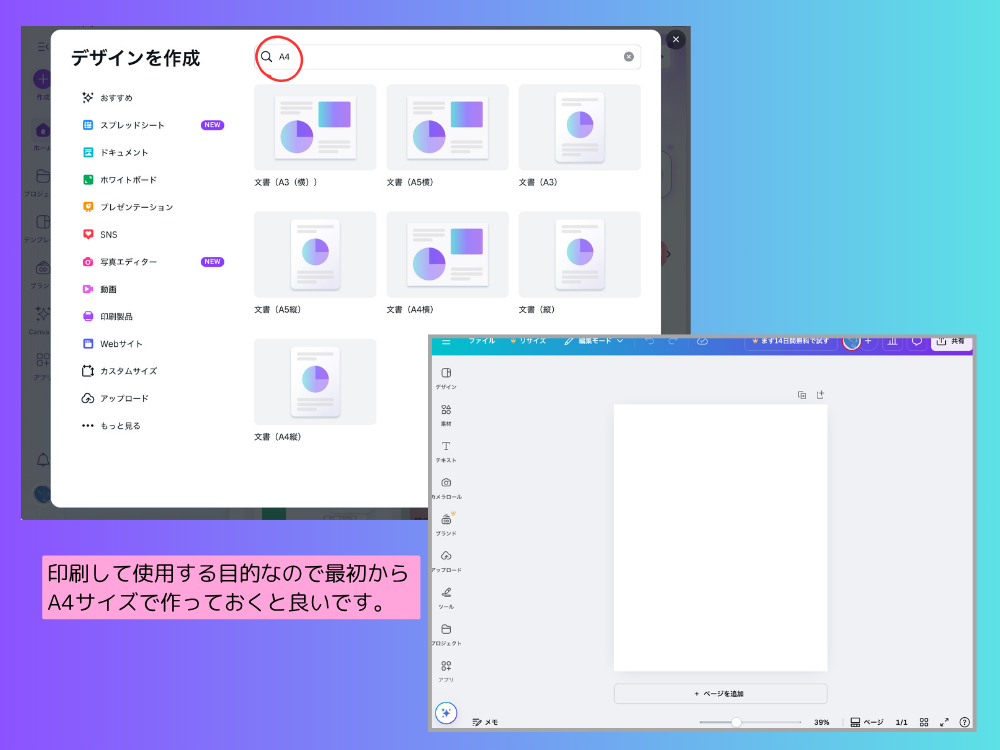
Task: Choose アップロード in the create dialog
Action: 115,399
